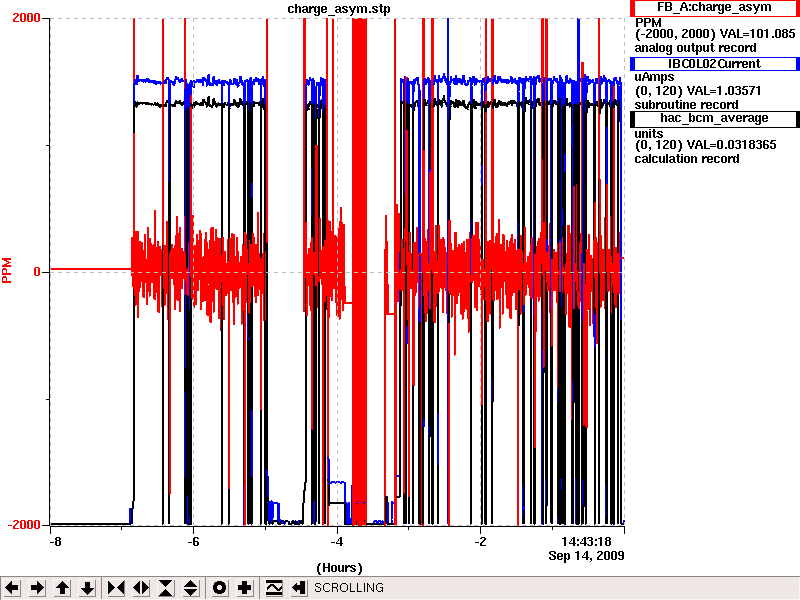This screenshot has height=600, width=800.
Task: Click the horizontal zoom-in (inward triangles) icon
Action: point(116,588)
